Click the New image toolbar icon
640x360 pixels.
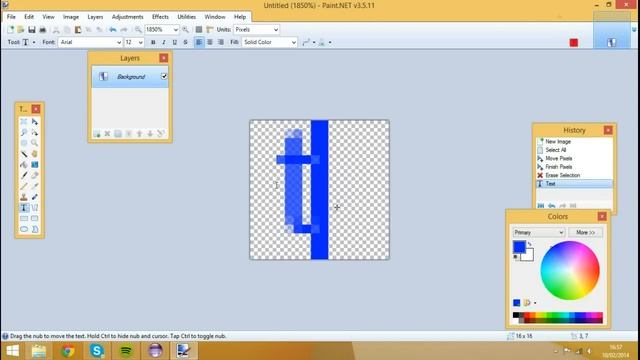[10, 29]
